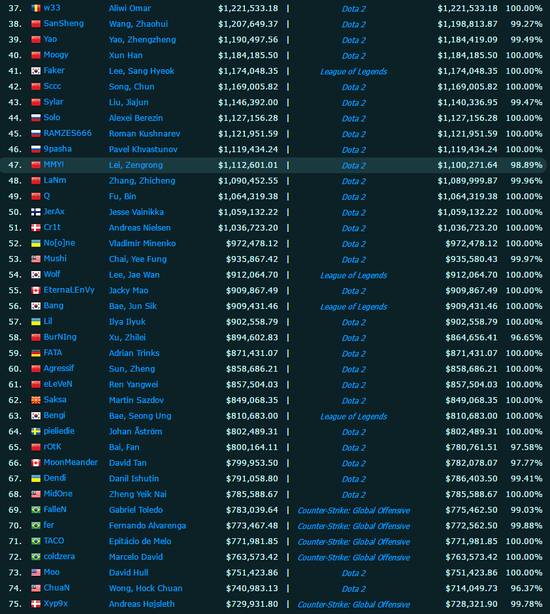
Task: Open the TACO player profile
Action: (54, 540)
